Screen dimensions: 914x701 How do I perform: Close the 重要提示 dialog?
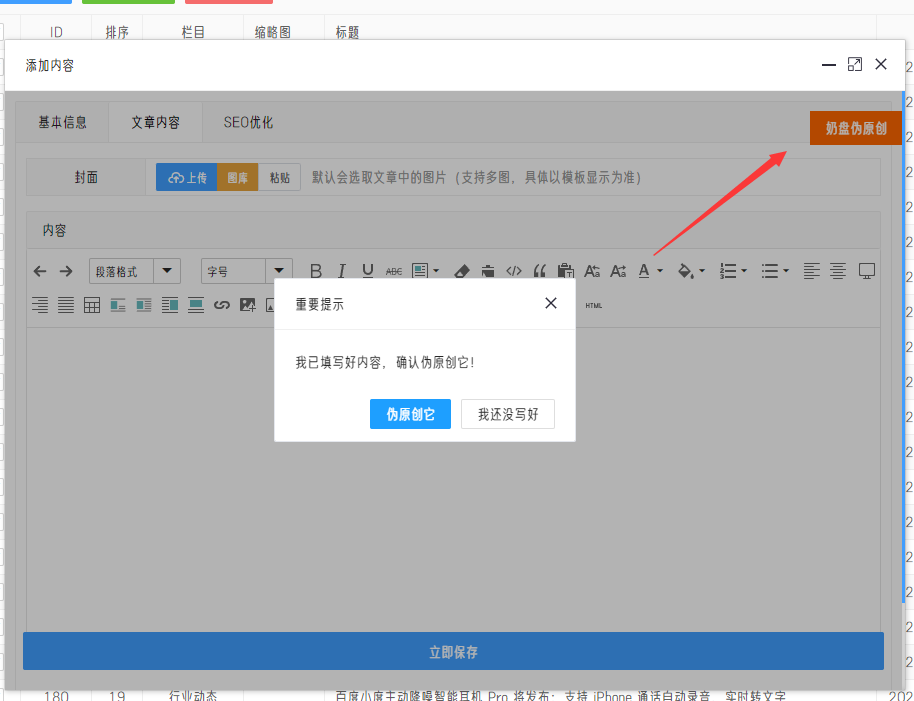tap(551, 303)
